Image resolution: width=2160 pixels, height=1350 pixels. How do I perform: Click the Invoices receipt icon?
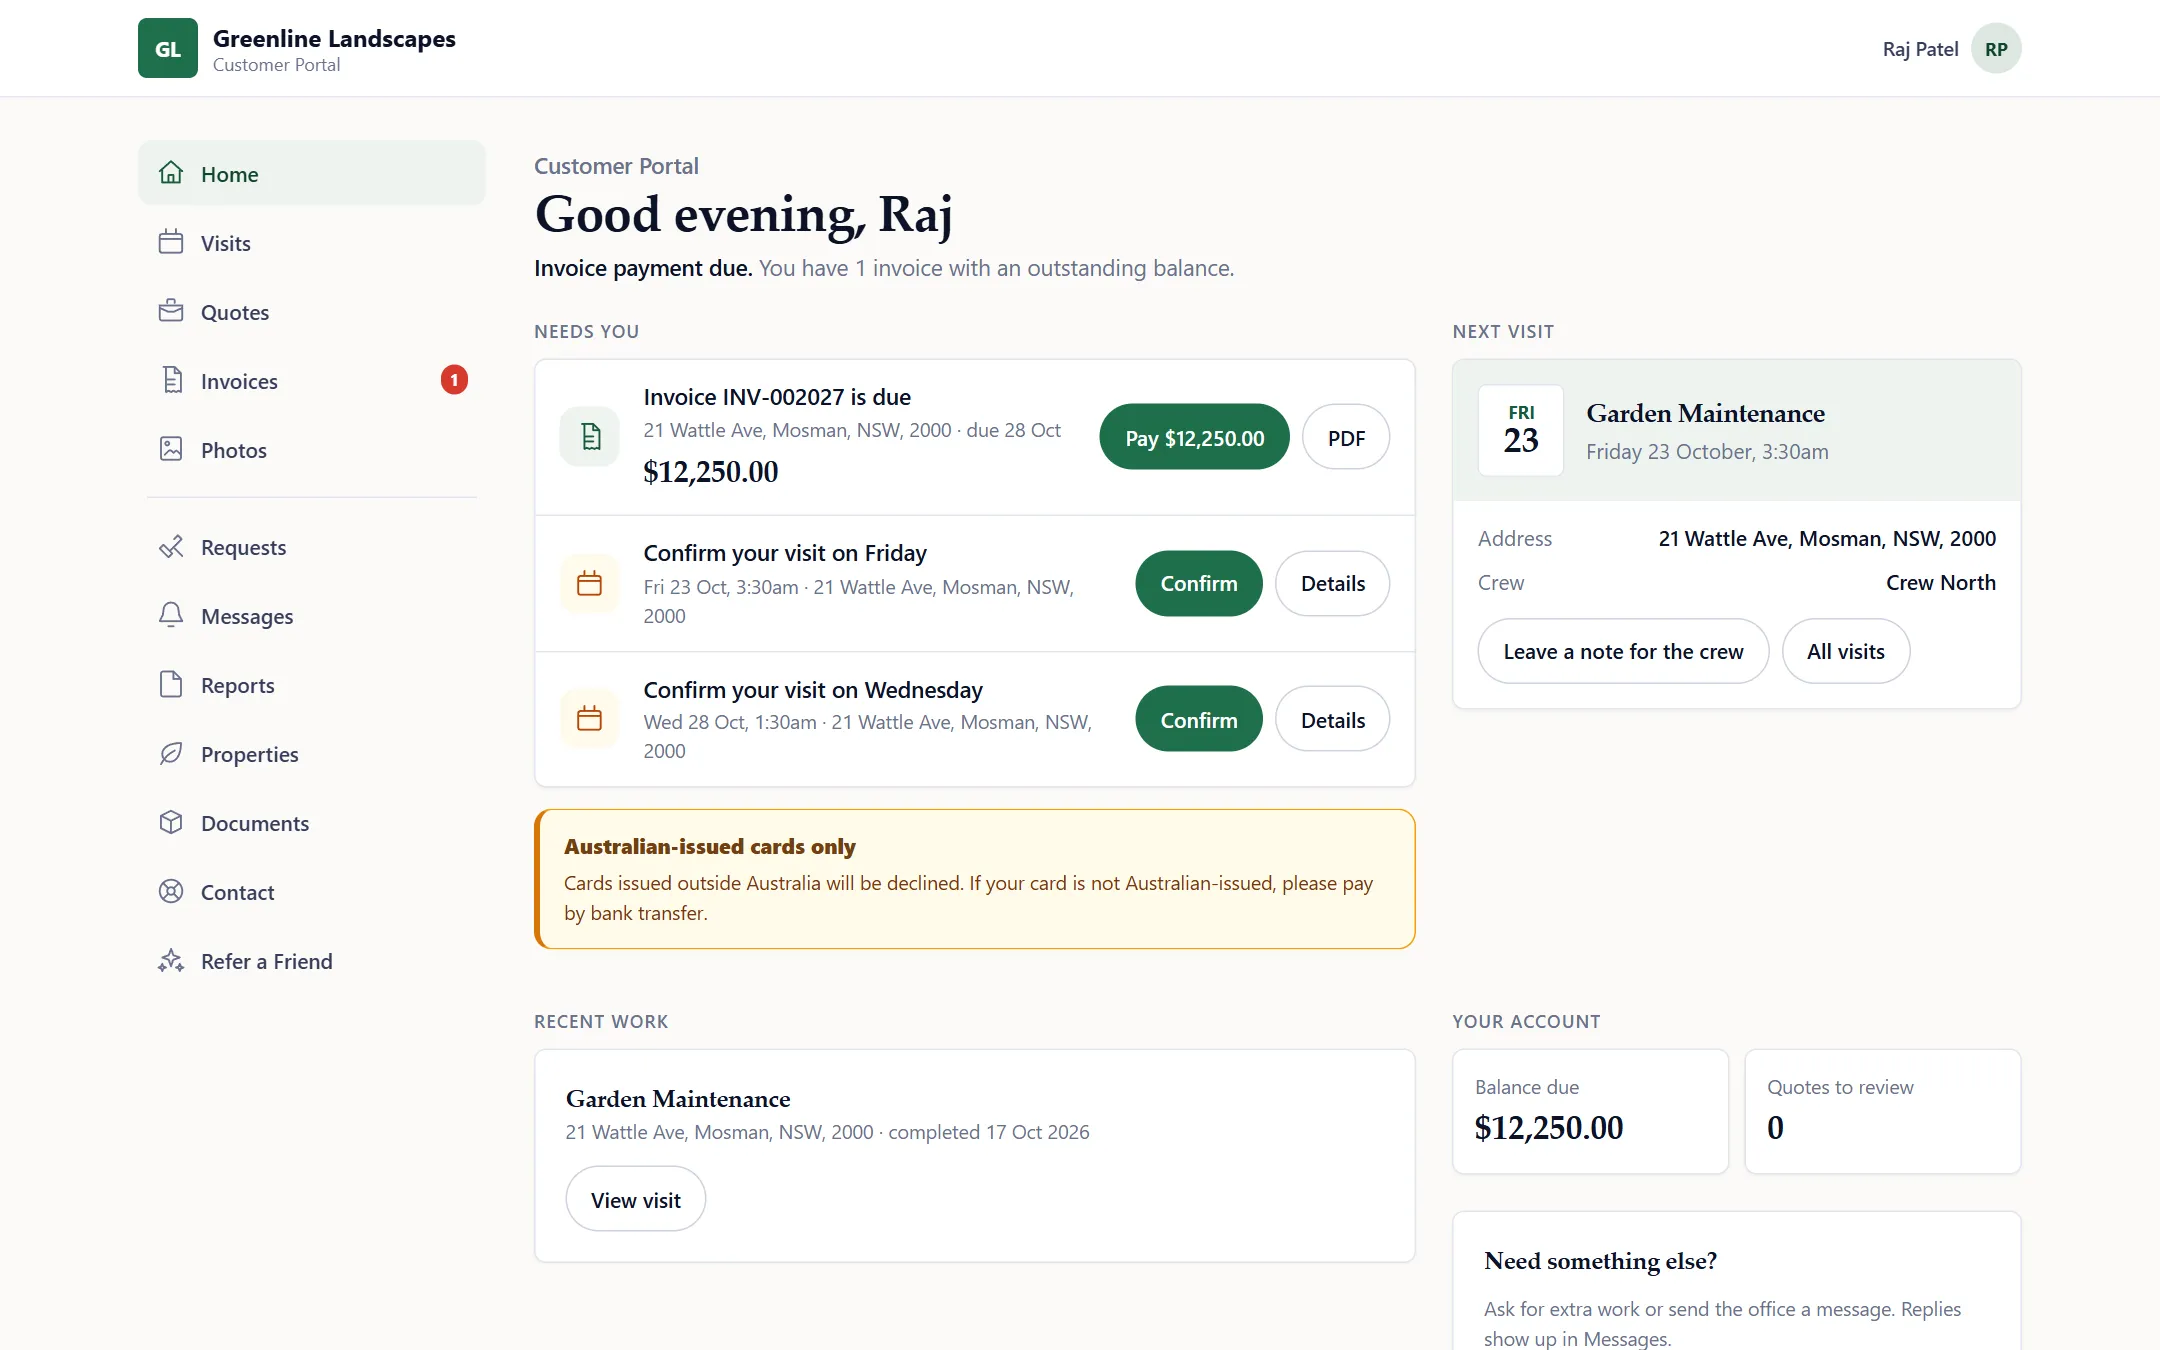point(171,380)
